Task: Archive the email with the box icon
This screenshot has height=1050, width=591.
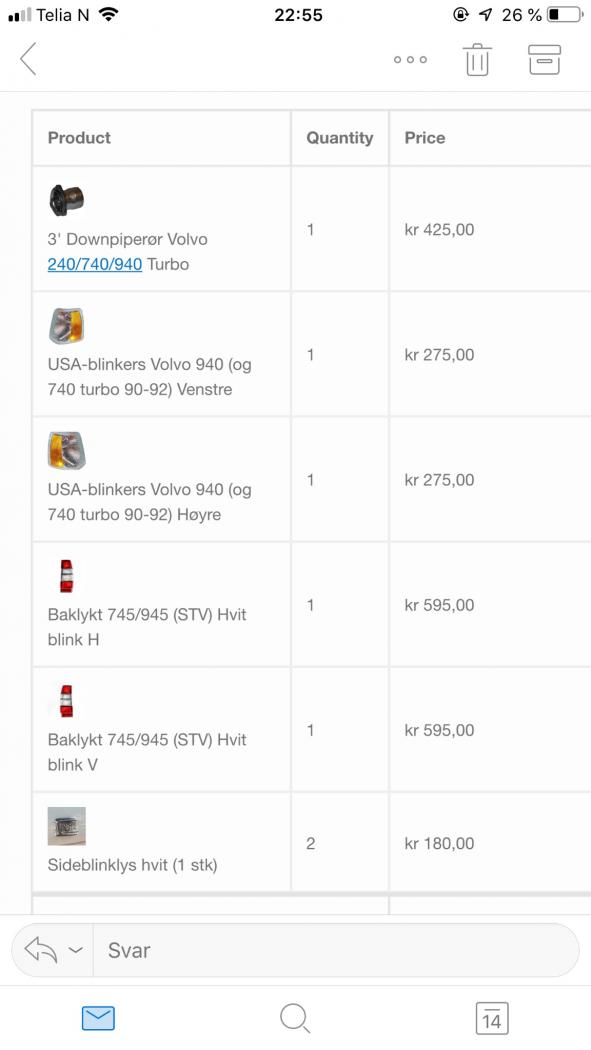Action: tap(544, 60)
